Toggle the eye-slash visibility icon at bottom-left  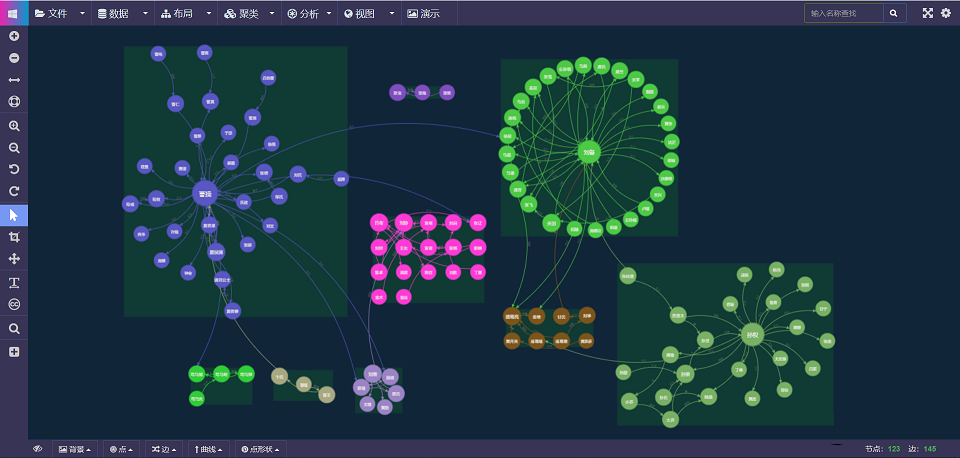click(x=37, y=449)
